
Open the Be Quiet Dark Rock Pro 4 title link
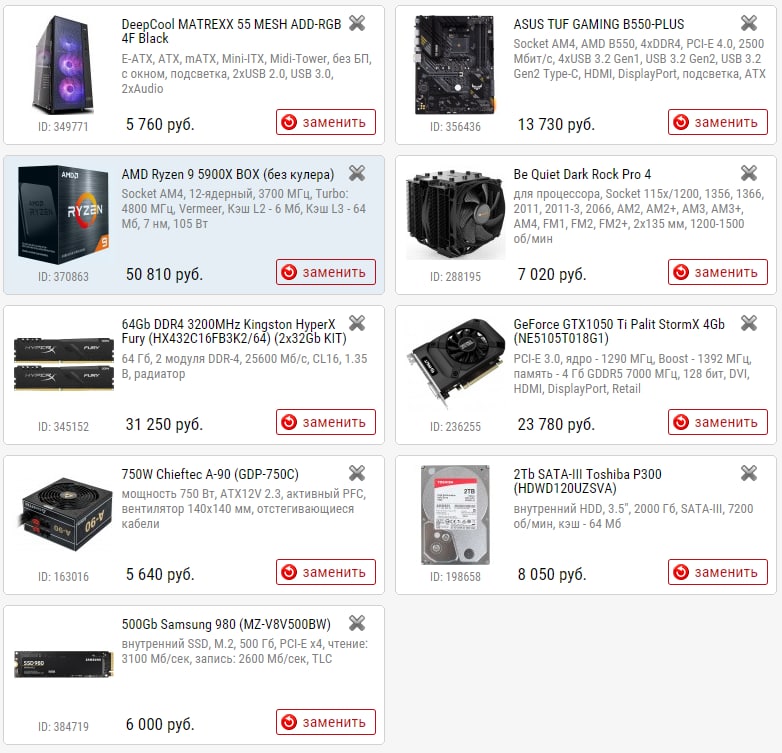582,175
